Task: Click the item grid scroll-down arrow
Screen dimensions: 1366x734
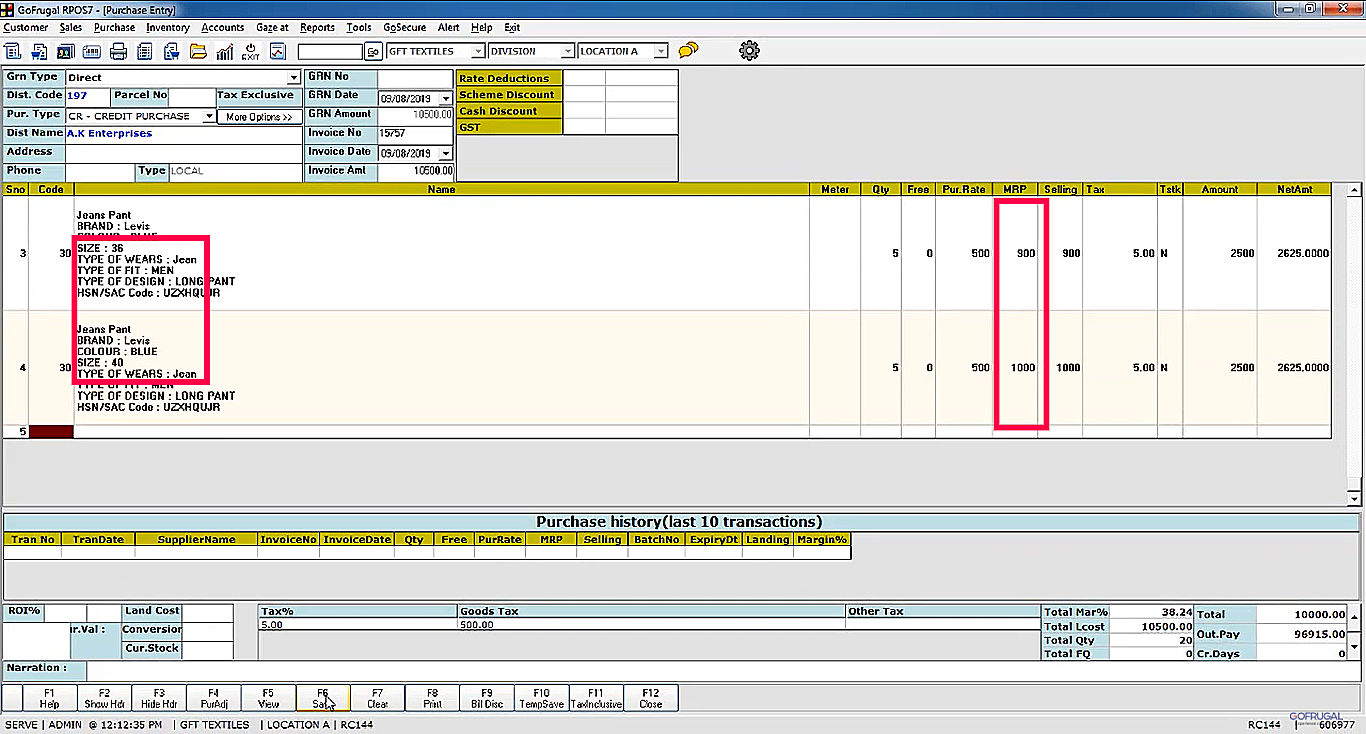Action: [1355, 498]
